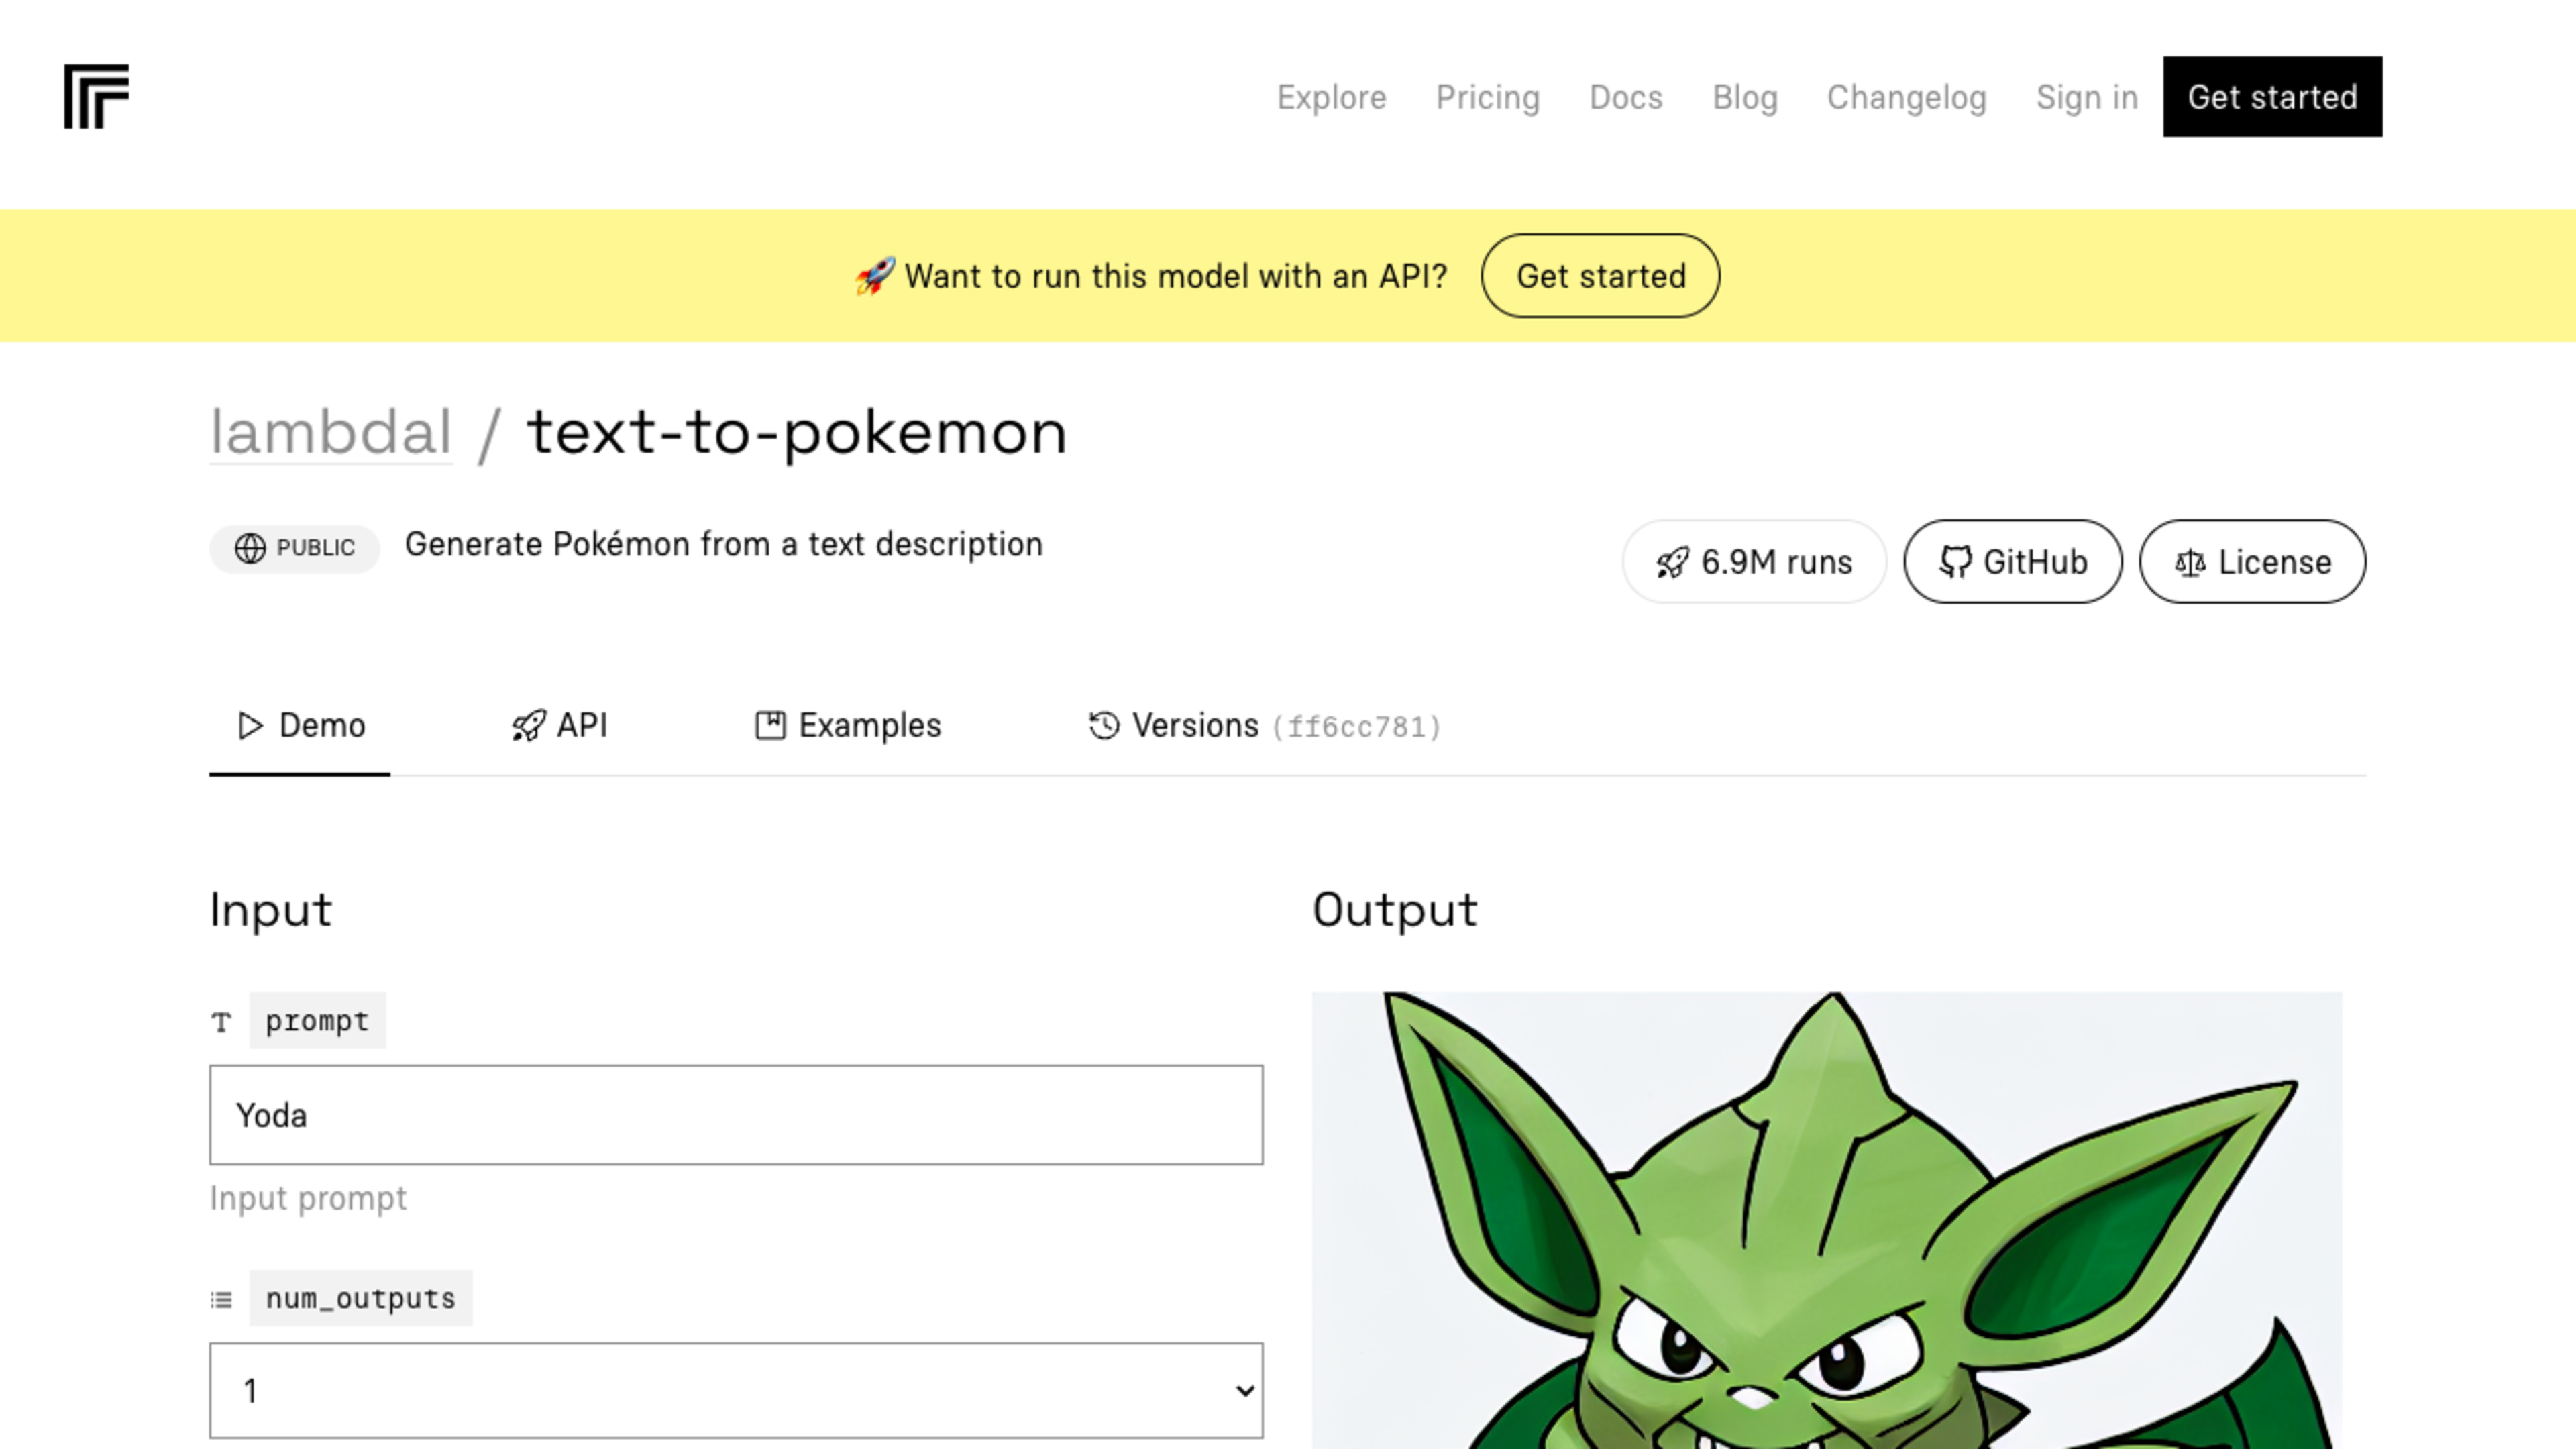The height and width of the screenshot is (1449, 2576).
Task: Go to the Pricing page
Action: click(1487, 97)
